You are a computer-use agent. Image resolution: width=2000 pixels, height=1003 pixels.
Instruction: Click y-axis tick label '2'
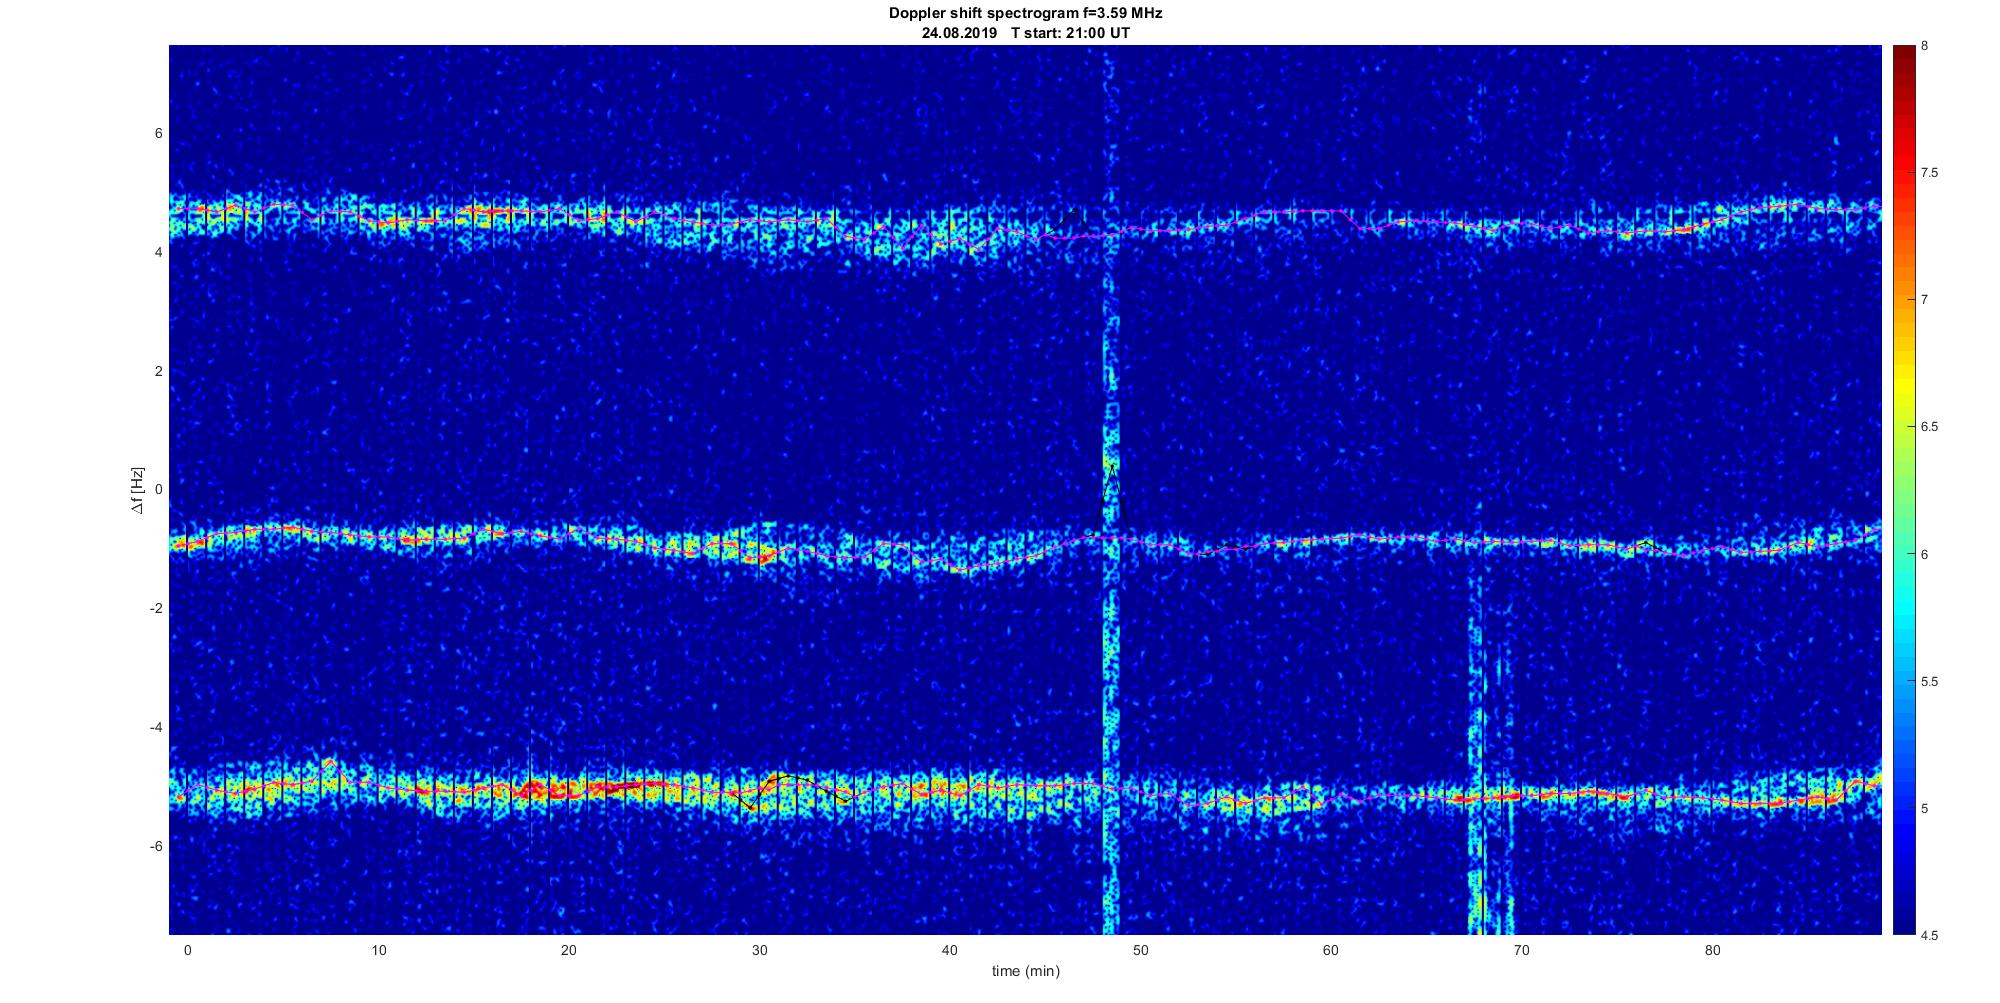(158, 371)
